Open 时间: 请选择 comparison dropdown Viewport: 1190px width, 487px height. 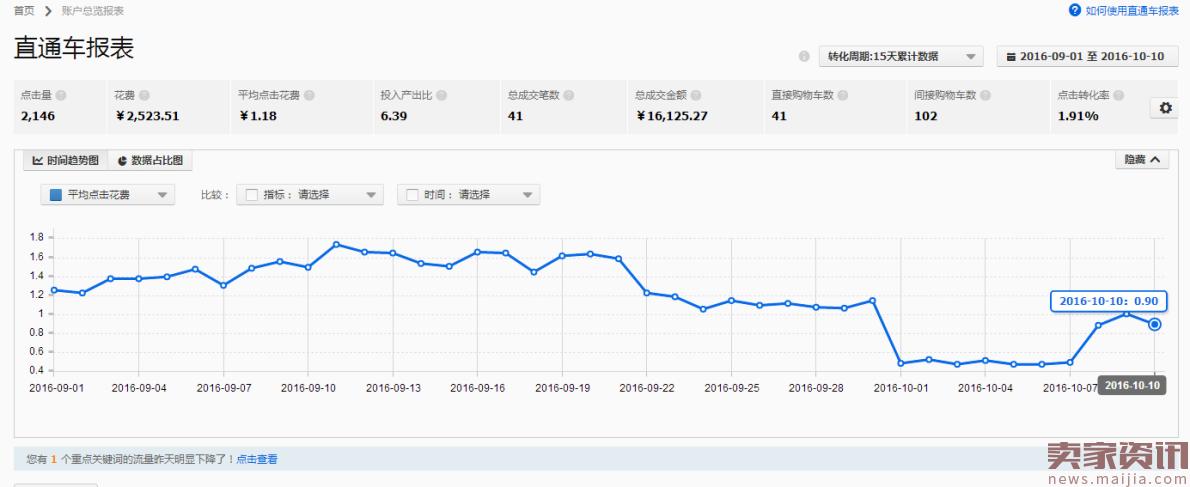click(468, 195)
